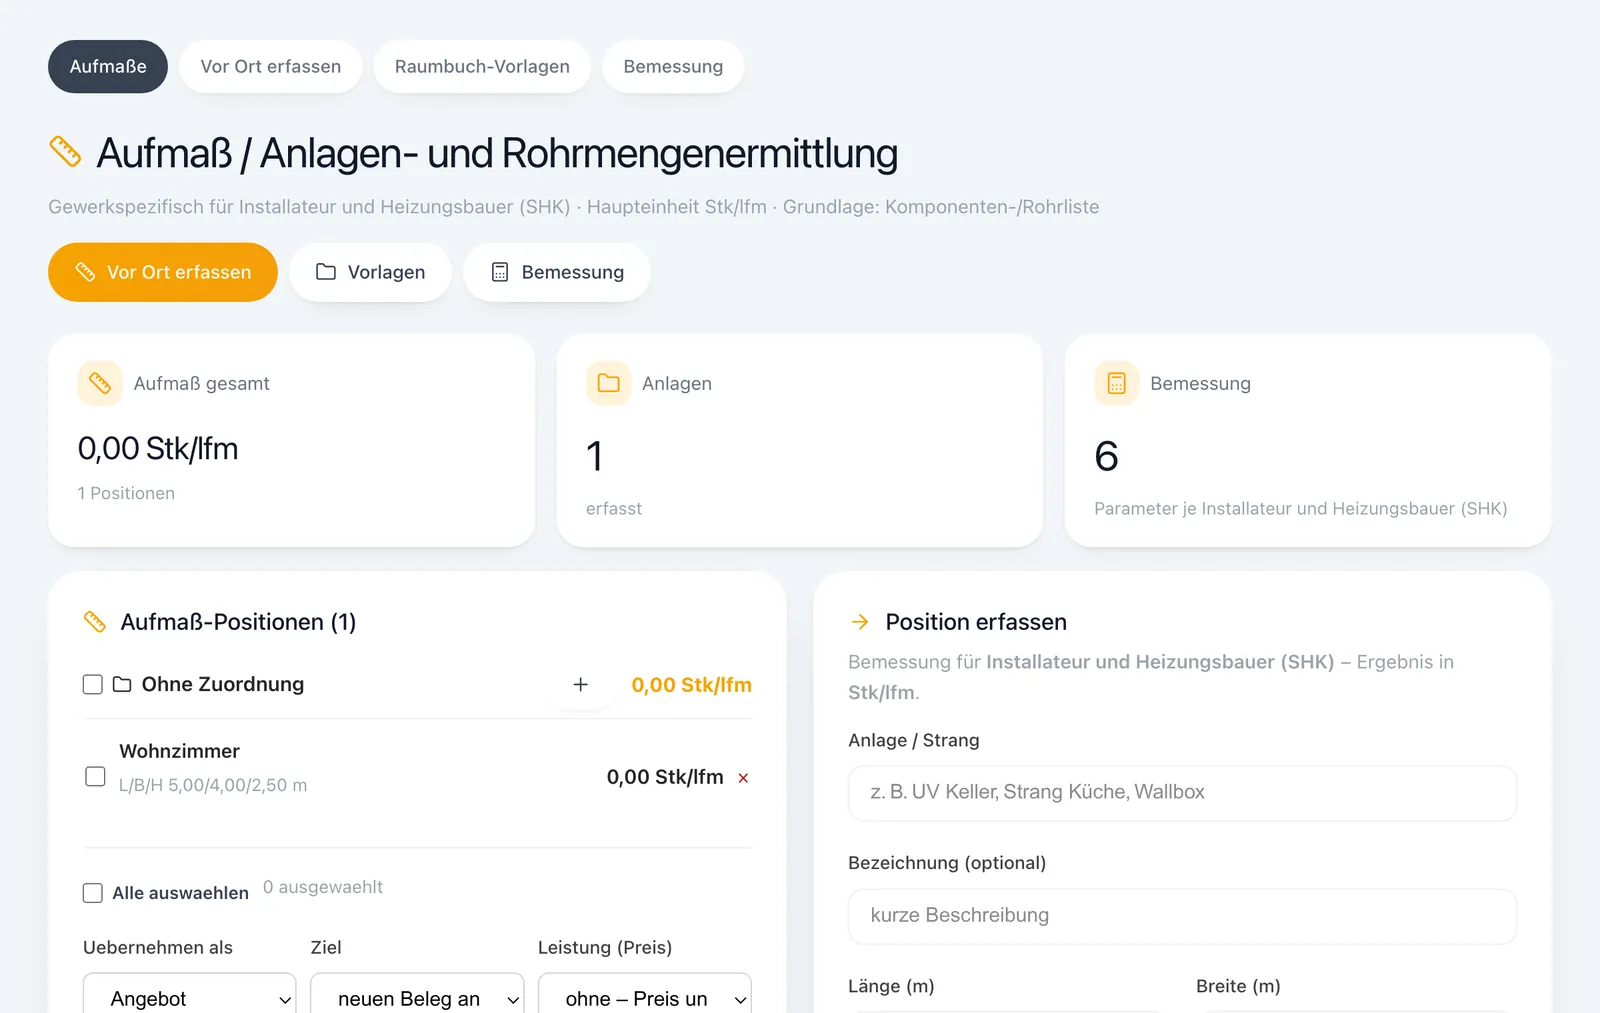Focus the Anlage / Strang input field
Image resolution: width=1600 pixels, height=1013 pixels.
(x=1182, y=793)
